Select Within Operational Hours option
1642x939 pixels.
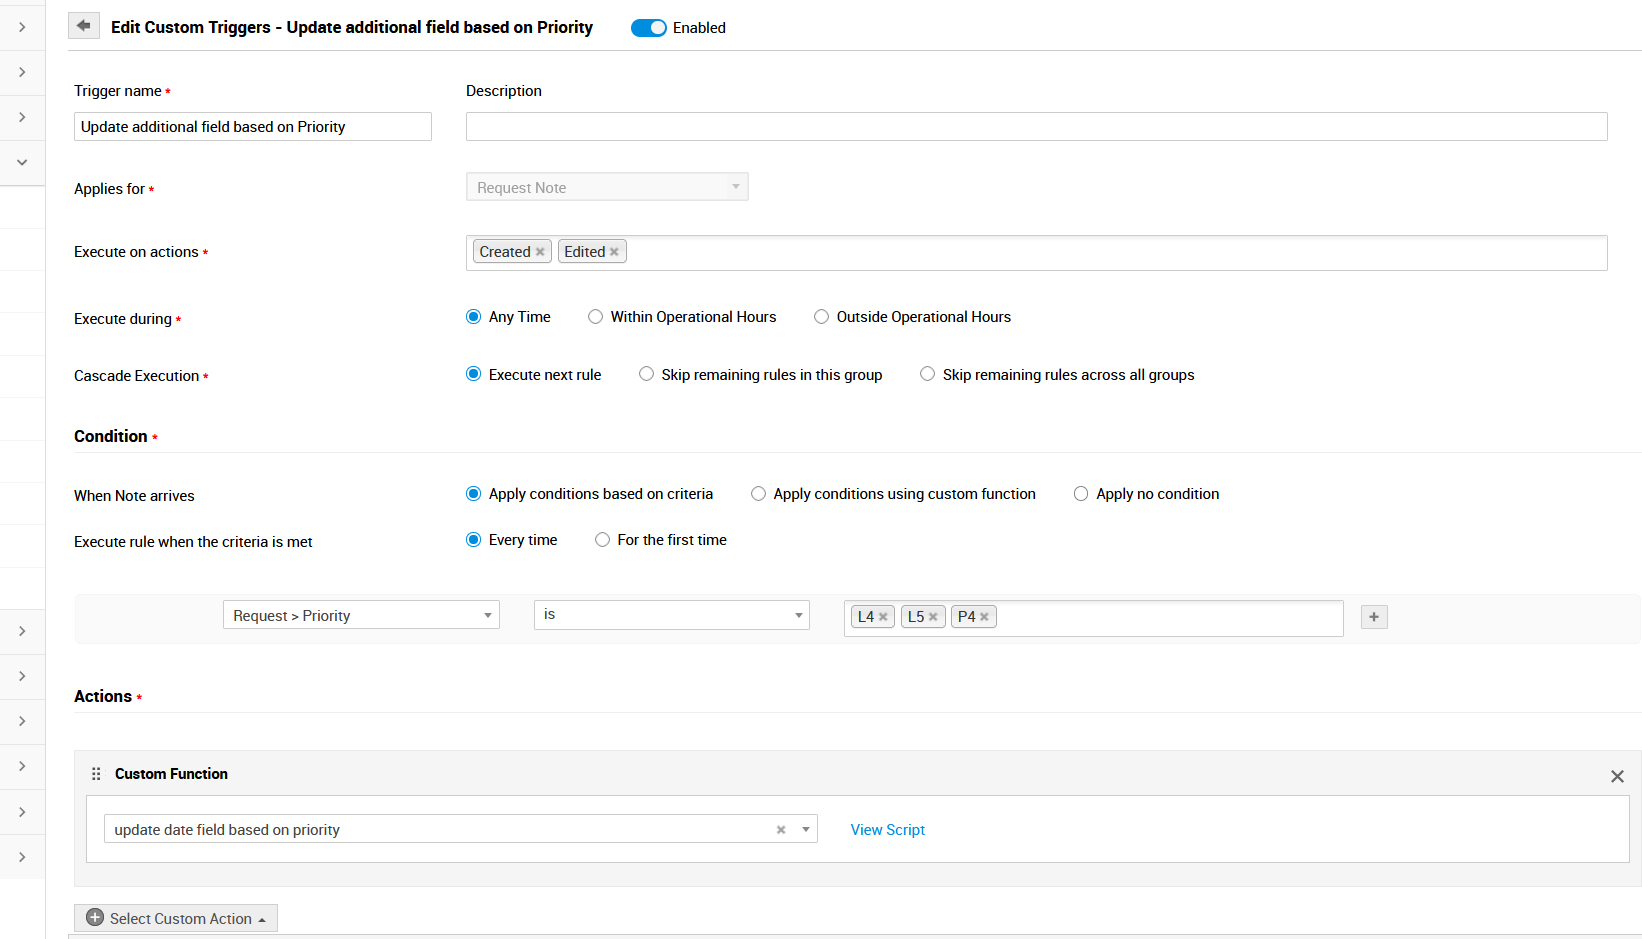[x=596, y=317]
